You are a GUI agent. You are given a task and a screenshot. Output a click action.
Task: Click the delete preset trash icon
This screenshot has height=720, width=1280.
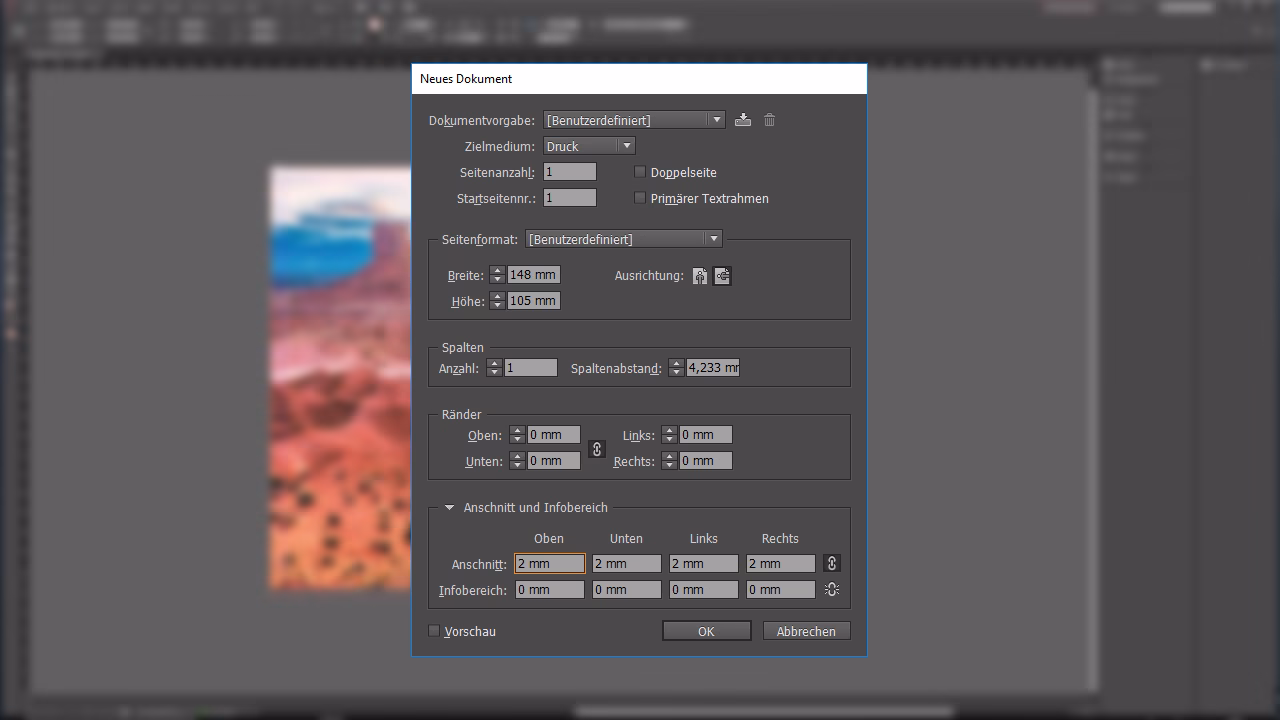click(x=768, y=119)
